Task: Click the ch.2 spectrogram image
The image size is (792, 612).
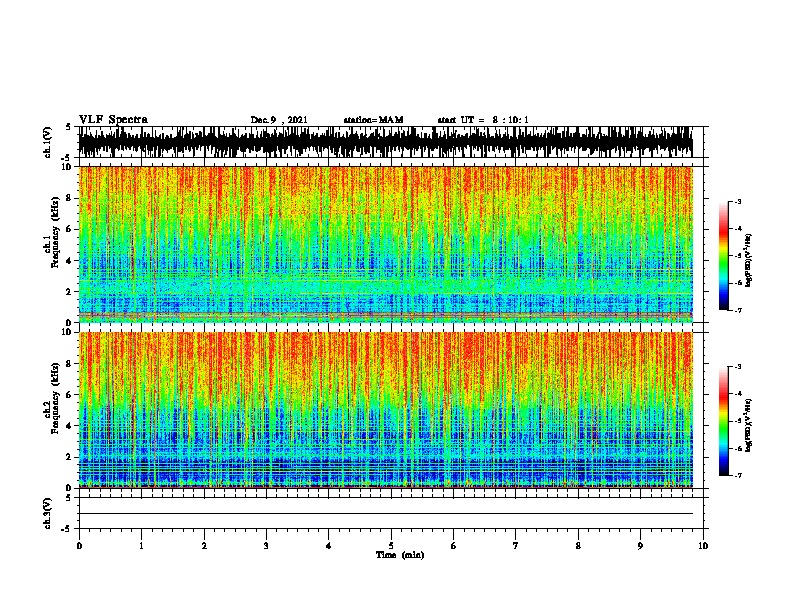Action: pyautogui.click(x=385, y=410)
